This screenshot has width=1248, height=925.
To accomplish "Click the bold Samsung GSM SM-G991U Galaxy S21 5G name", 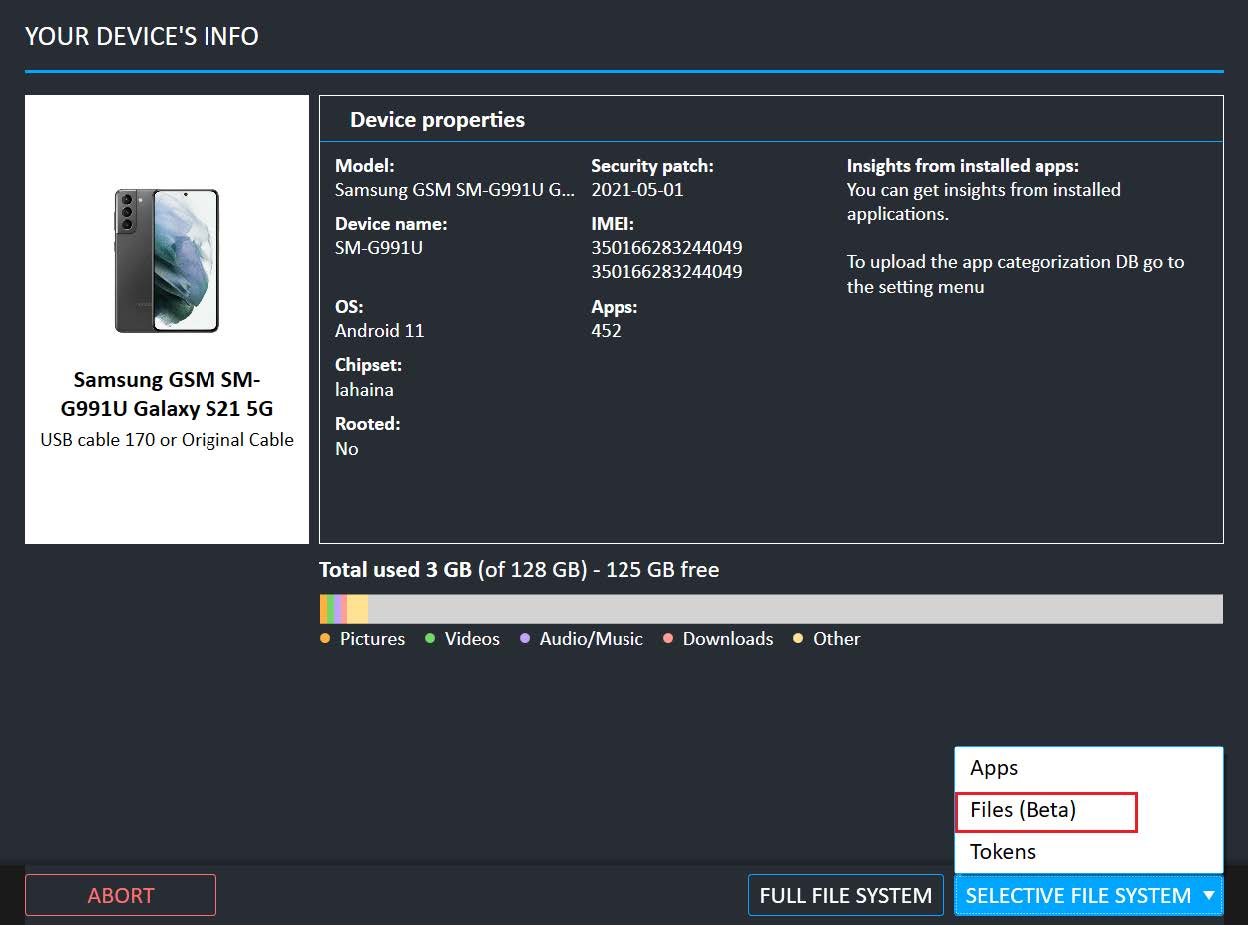I will (167, 394).
